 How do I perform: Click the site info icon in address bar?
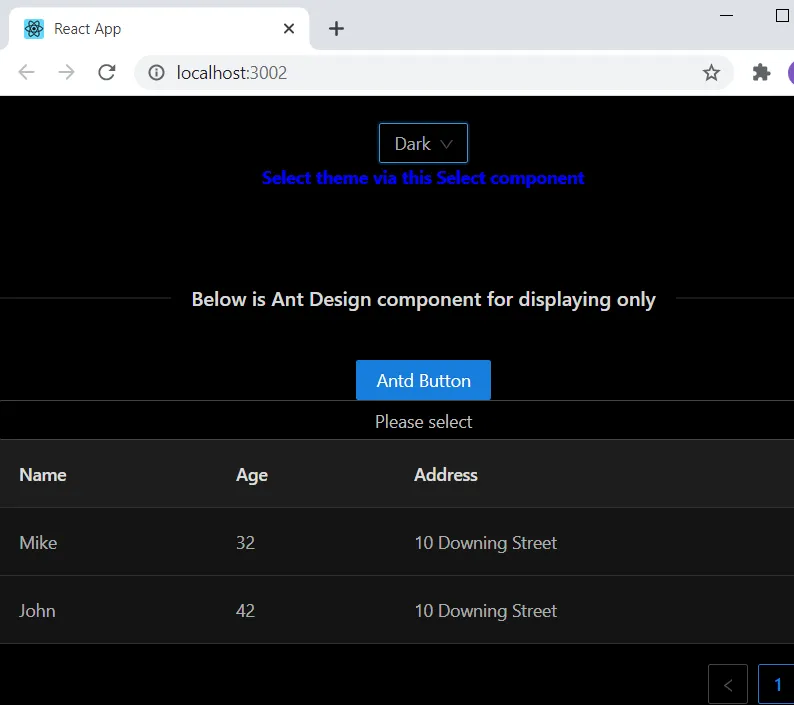(157, 73)
